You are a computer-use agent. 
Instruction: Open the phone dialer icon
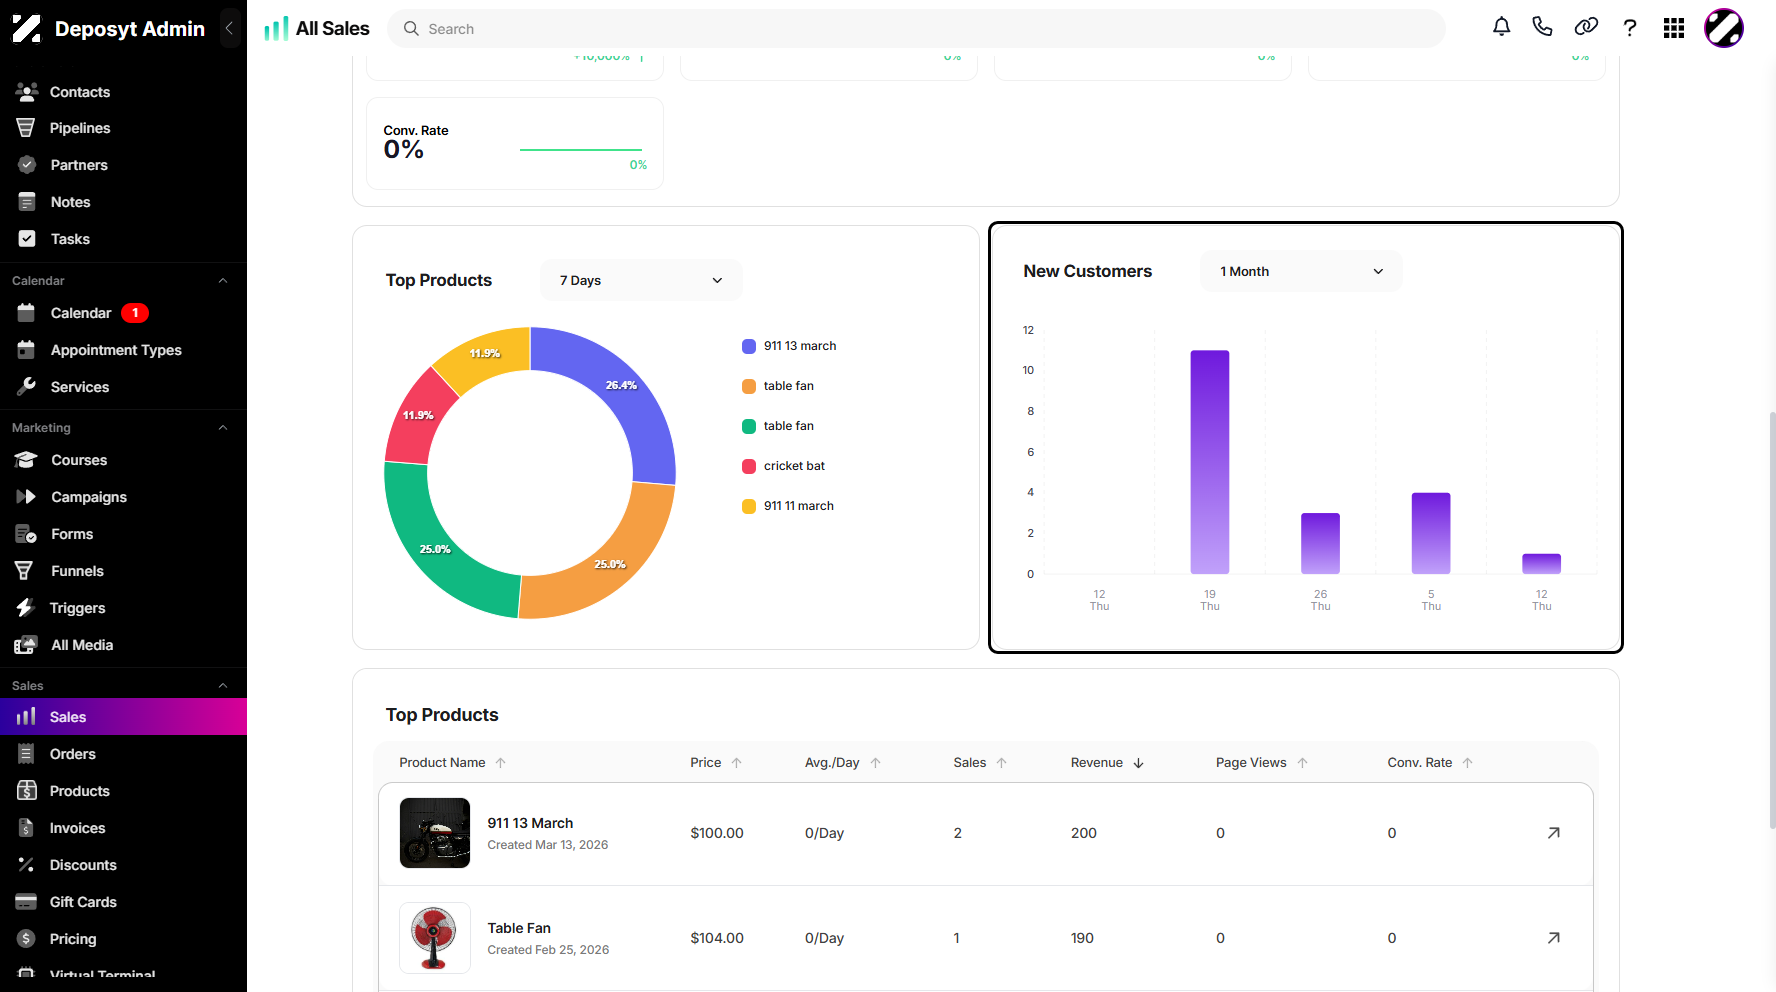click(1542, 27)
